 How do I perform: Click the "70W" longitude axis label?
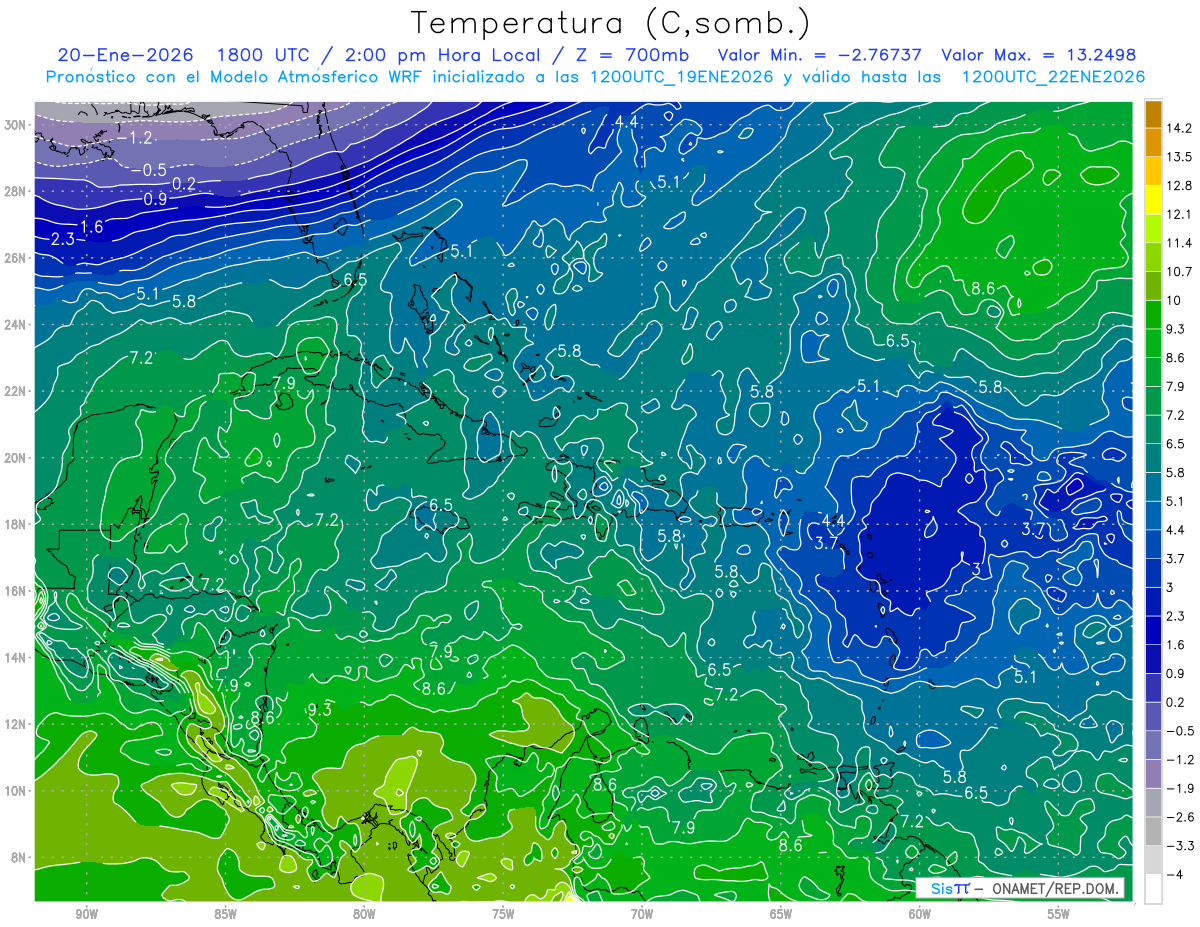point(642,914)
